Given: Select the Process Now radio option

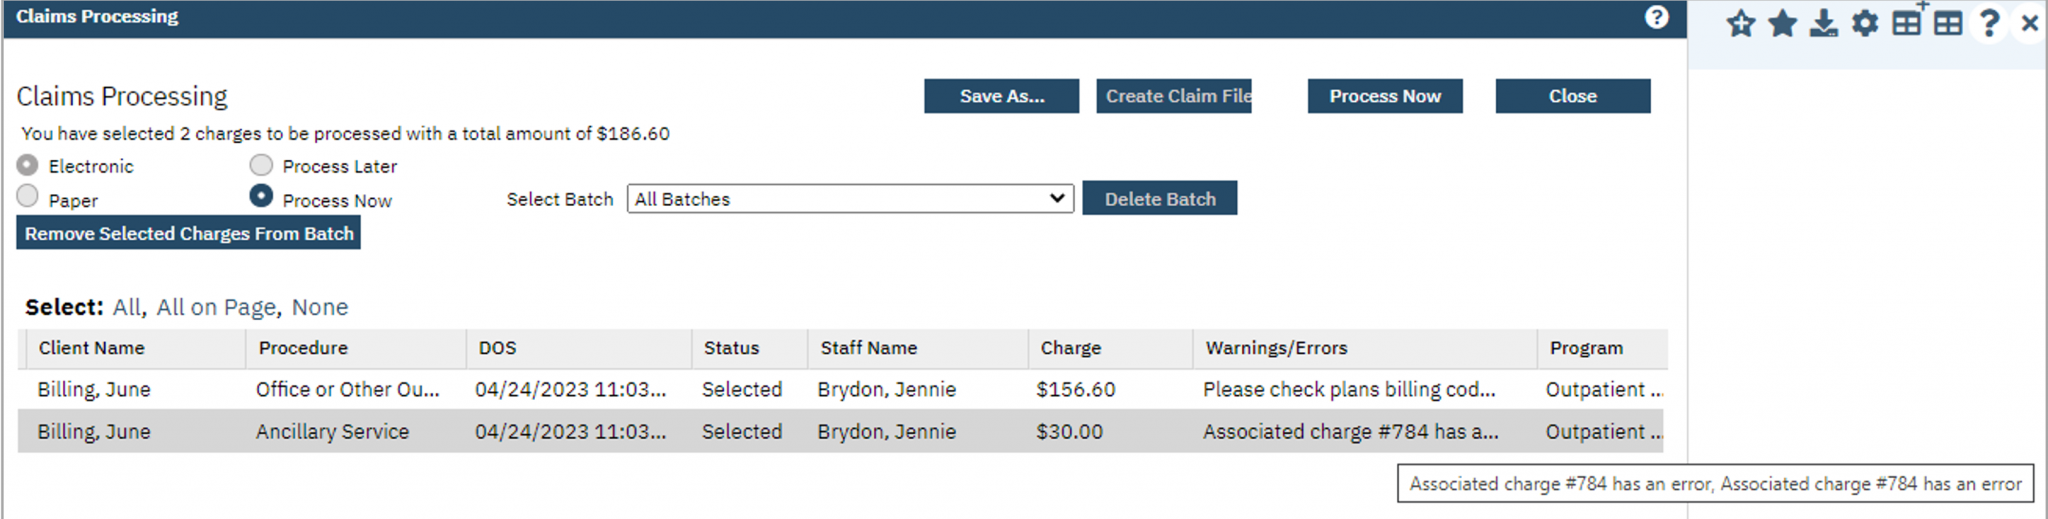Looking at the screenshot, I should (x=261, y=197).
